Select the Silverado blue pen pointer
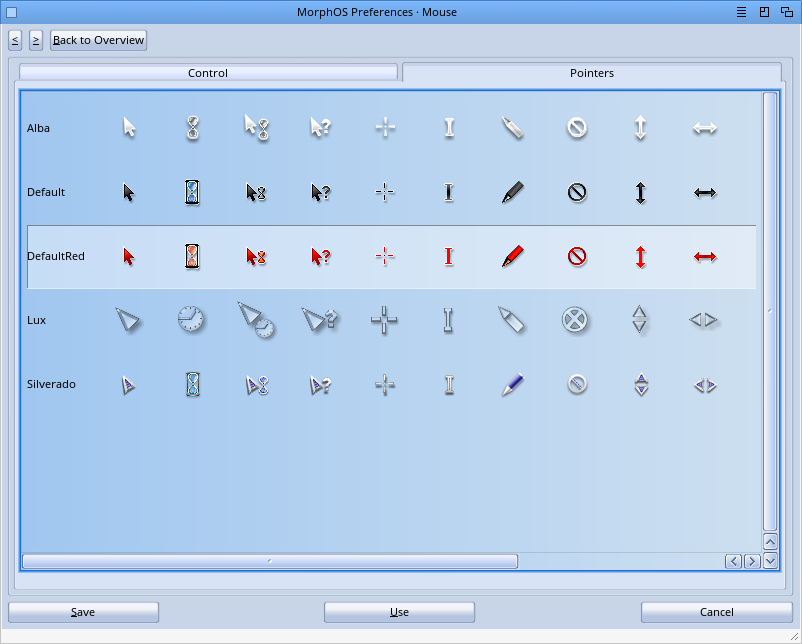The image size is (802, 644). 513,384
